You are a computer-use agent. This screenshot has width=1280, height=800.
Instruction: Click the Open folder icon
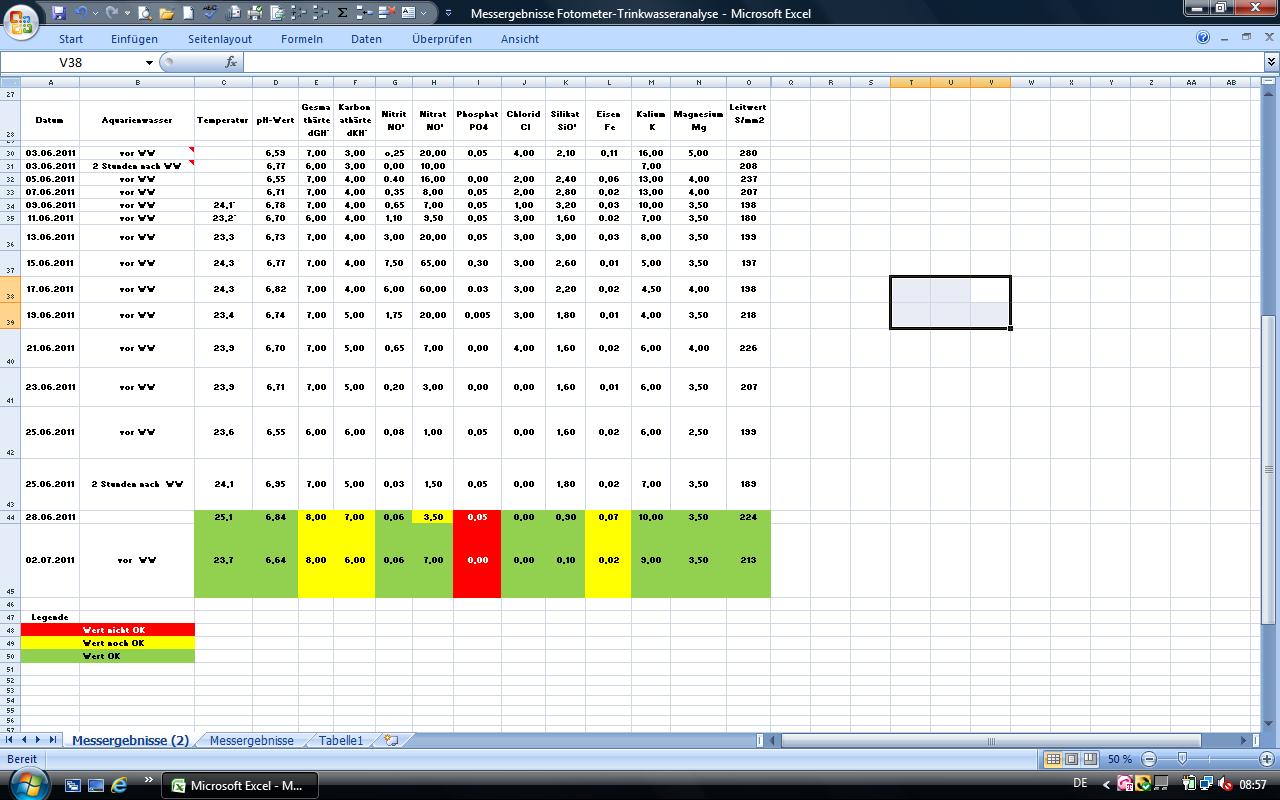point(165,13)
